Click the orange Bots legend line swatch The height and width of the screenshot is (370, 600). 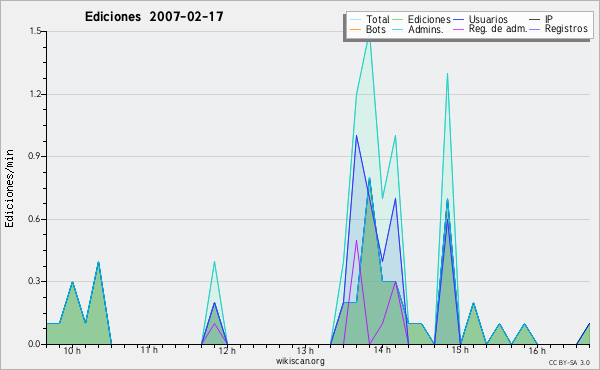tap(355, 29)
